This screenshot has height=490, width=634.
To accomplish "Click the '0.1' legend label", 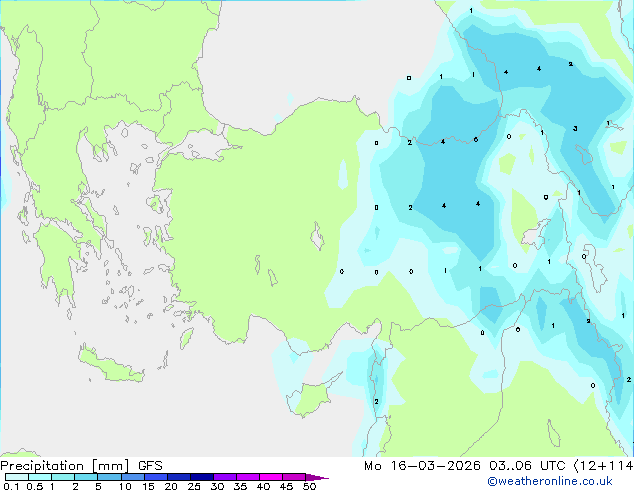I will tap(11, 486).
